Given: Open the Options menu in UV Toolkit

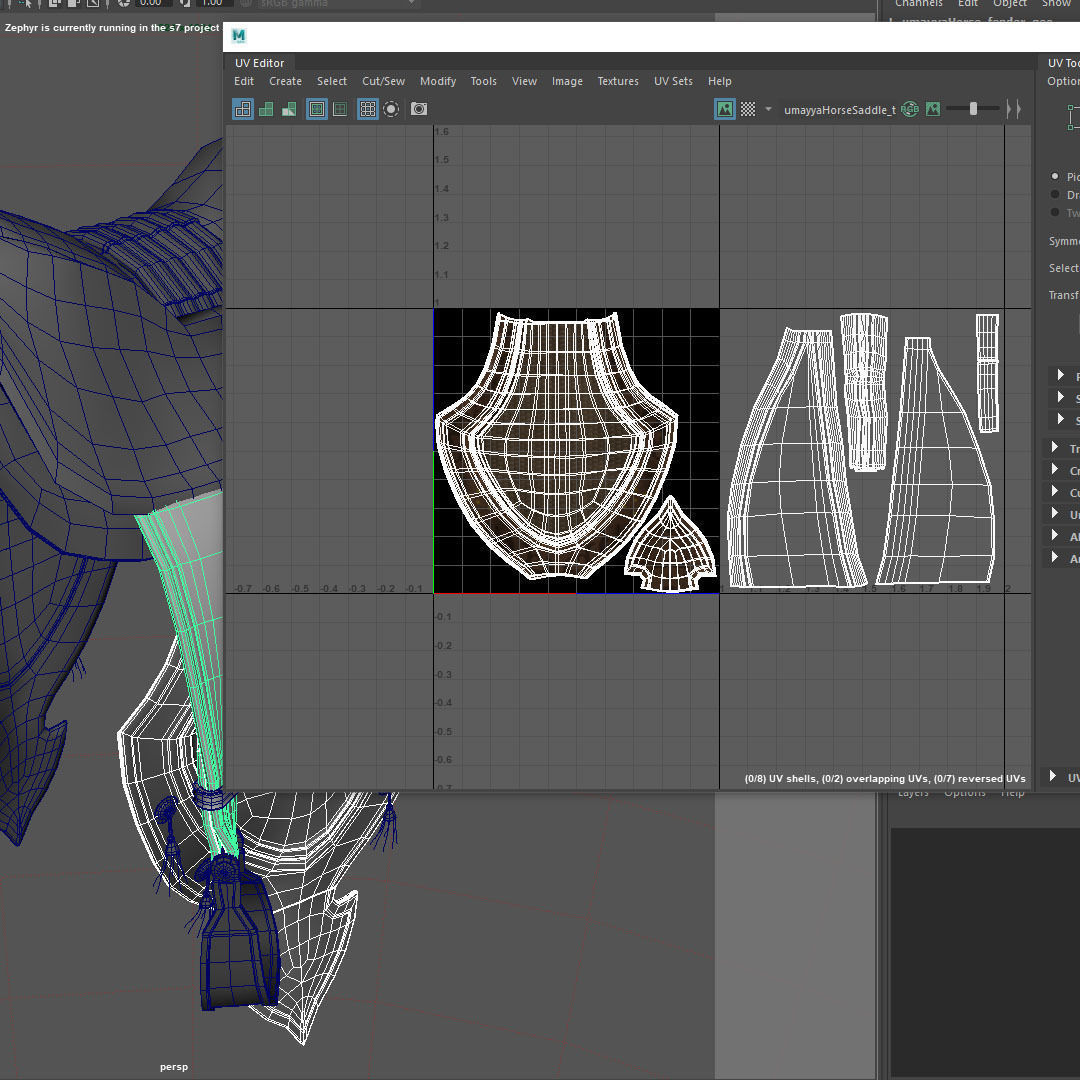Looking at the screenshot, I should tap(1063, 81).
